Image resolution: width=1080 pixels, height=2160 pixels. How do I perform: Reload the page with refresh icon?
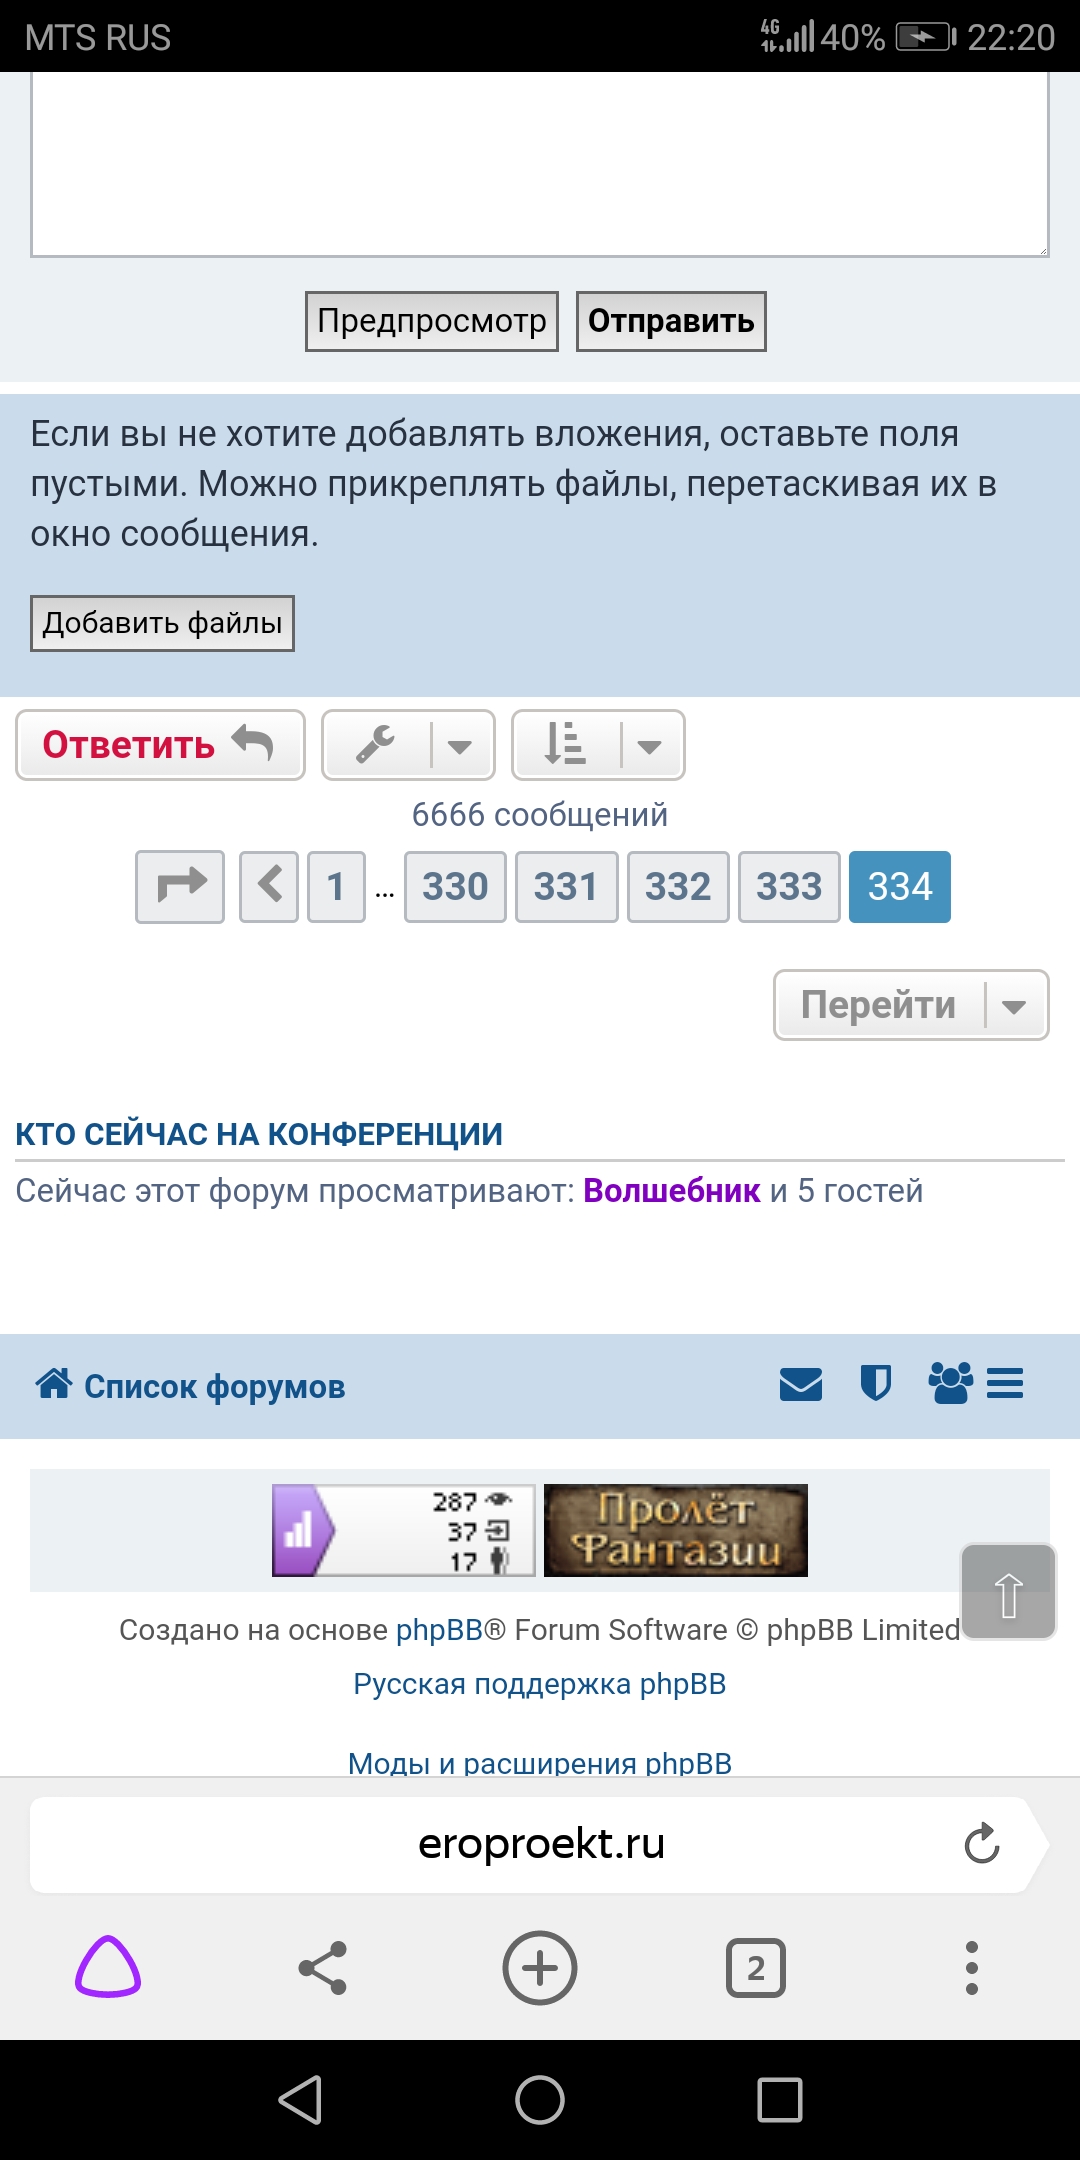[x=982, y=1843]
